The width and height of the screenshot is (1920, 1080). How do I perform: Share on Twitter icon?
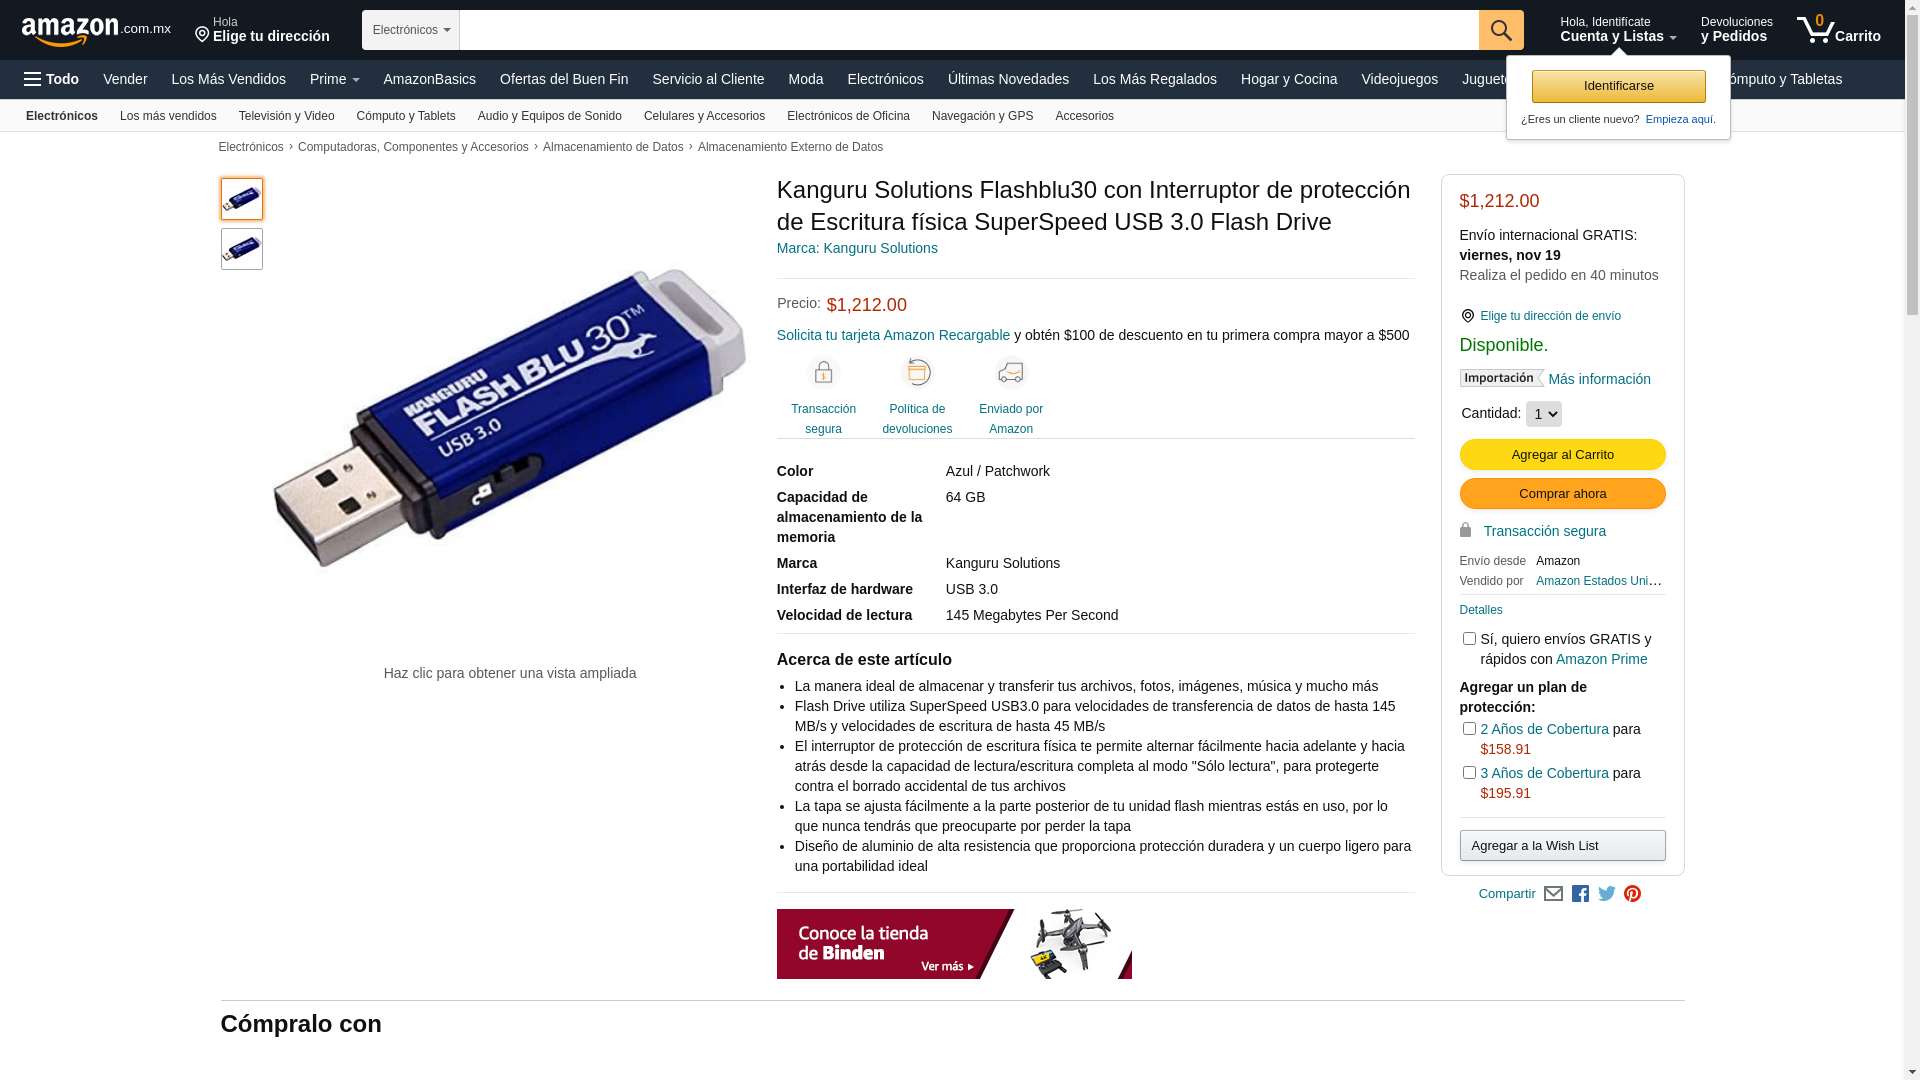1607,894
